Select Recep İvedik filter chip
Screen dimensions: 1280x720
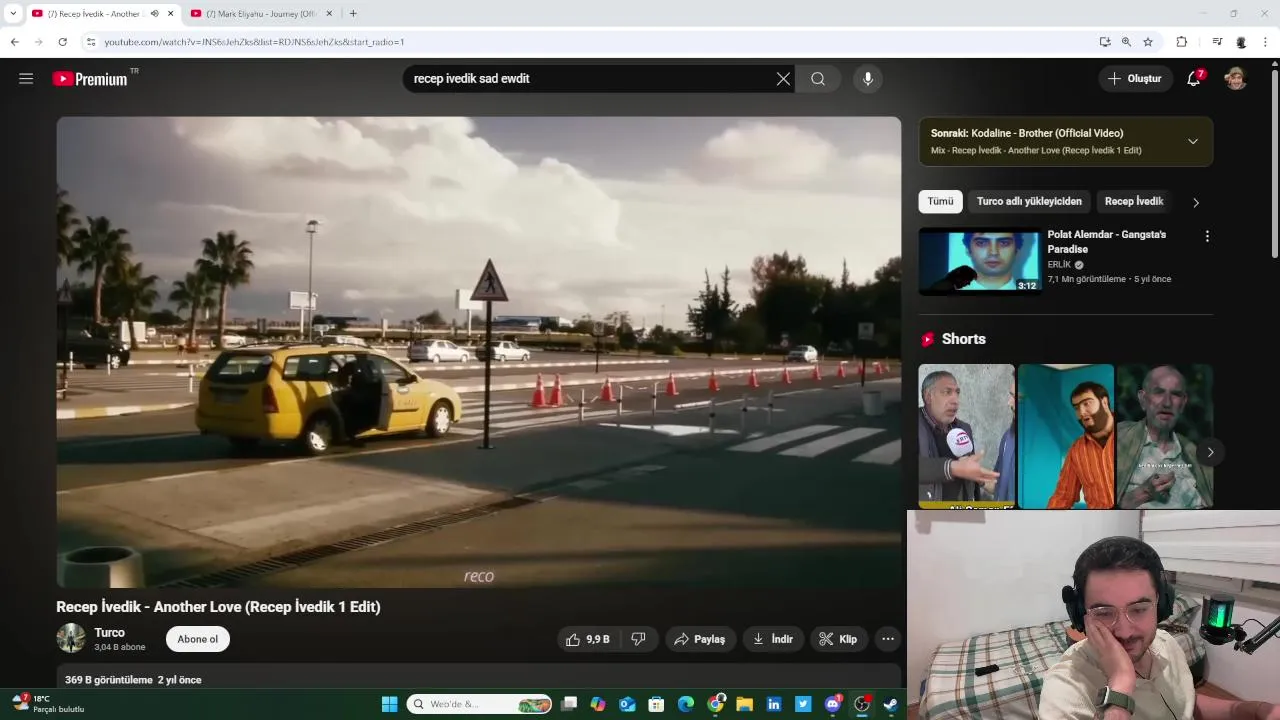pyautogui.click(x=1134, y=201)
